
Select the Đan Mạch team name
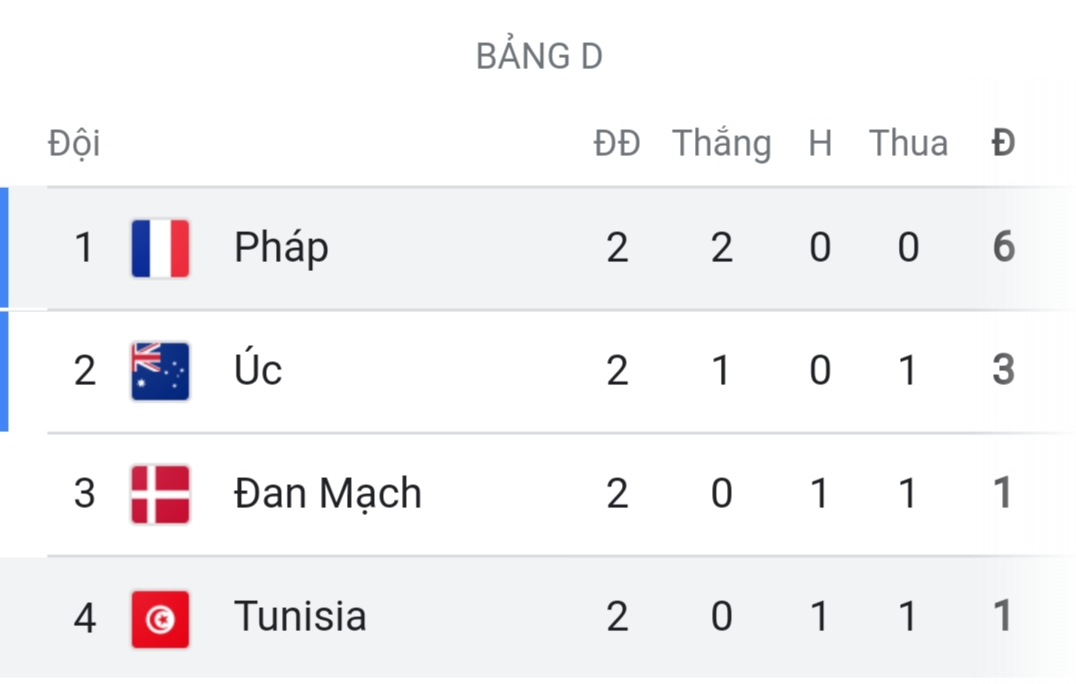[x=328, y=494]
